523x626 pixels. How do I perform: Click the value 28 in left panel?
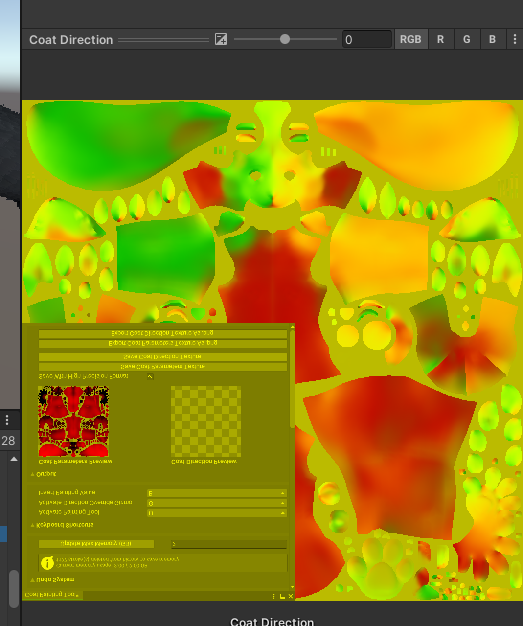pyautogui.click(x=8, y=441)
